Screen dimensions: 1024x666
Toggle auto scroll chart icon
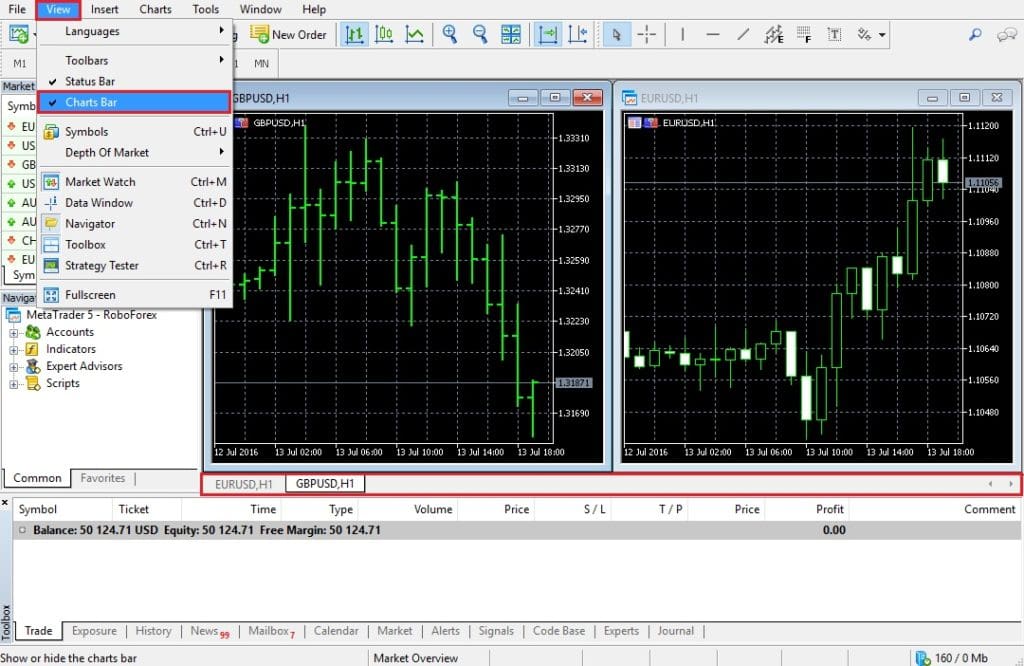547,35
